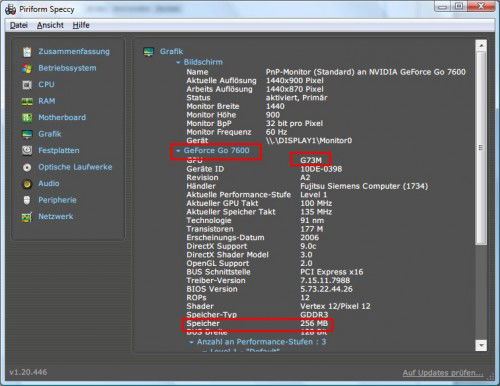Screen dimensions: 500x386
Task: Collapse the Bildschirm tree node
Action: (x=178, y=62)
